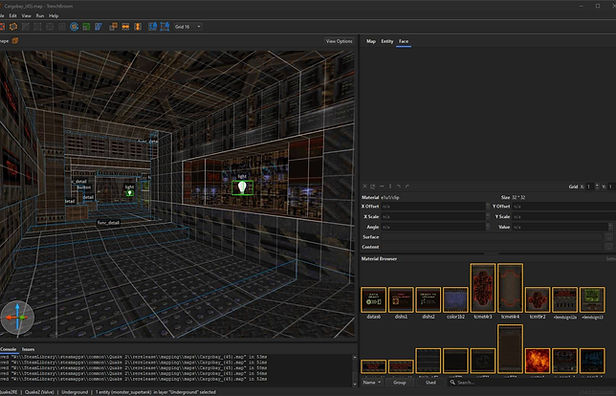
Task: Click the duplicate objects toolbar icon
Action: (114, 27)
